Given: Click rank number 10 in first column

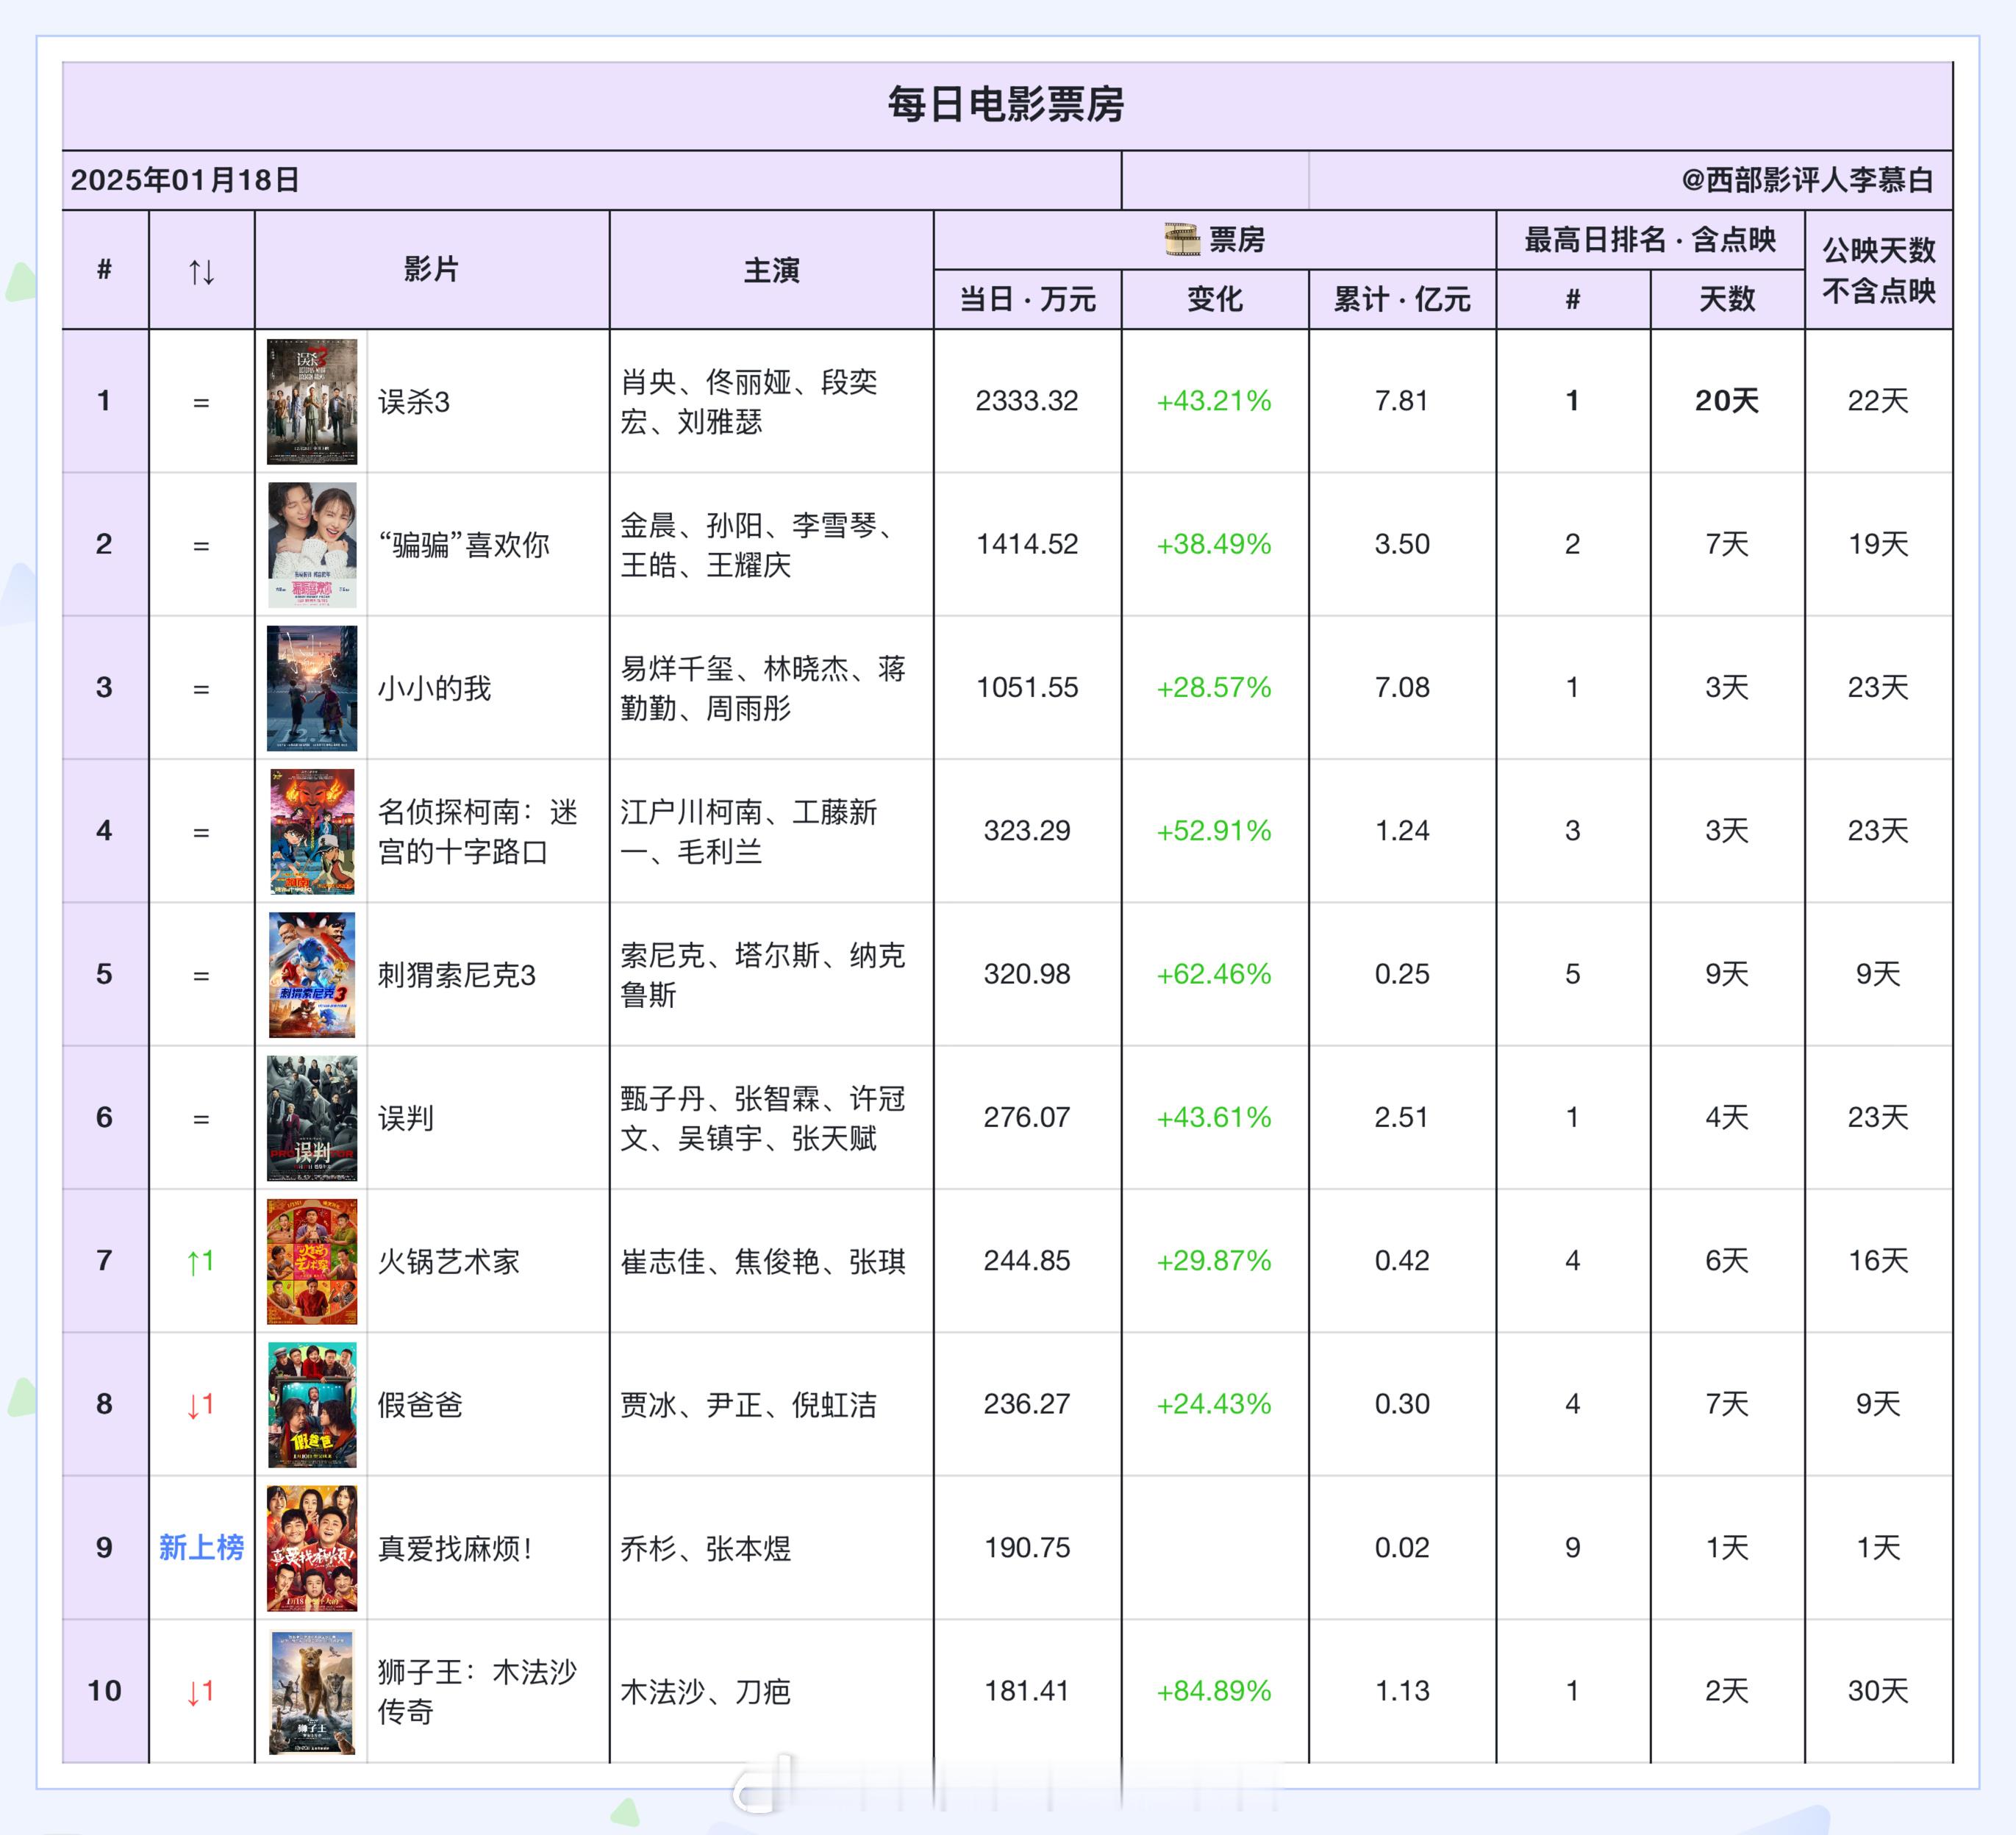Looking at the screenshot, I should tap(104, 1691).
